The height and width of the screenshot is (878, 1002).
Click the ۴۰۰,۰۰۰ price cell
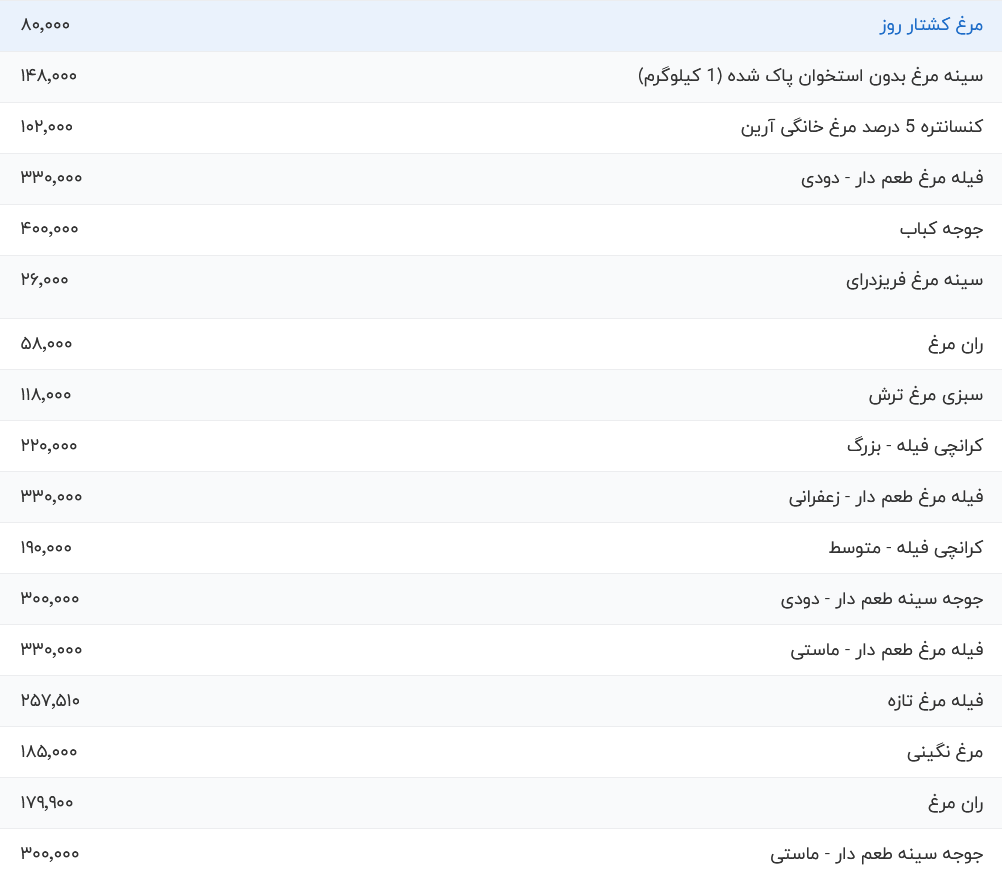click(x=49, y=229)
